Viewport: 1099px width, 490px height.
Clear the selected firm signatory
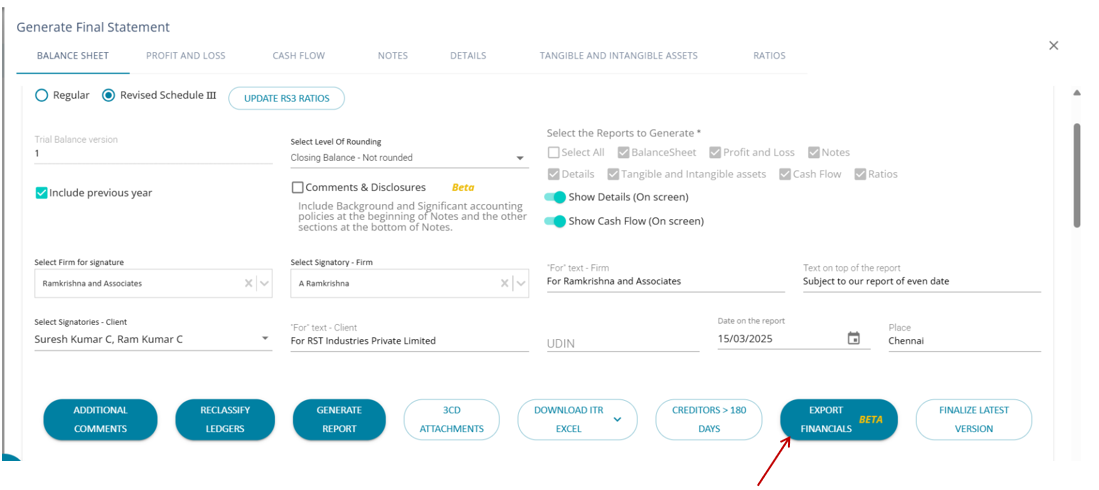[505, 283]
